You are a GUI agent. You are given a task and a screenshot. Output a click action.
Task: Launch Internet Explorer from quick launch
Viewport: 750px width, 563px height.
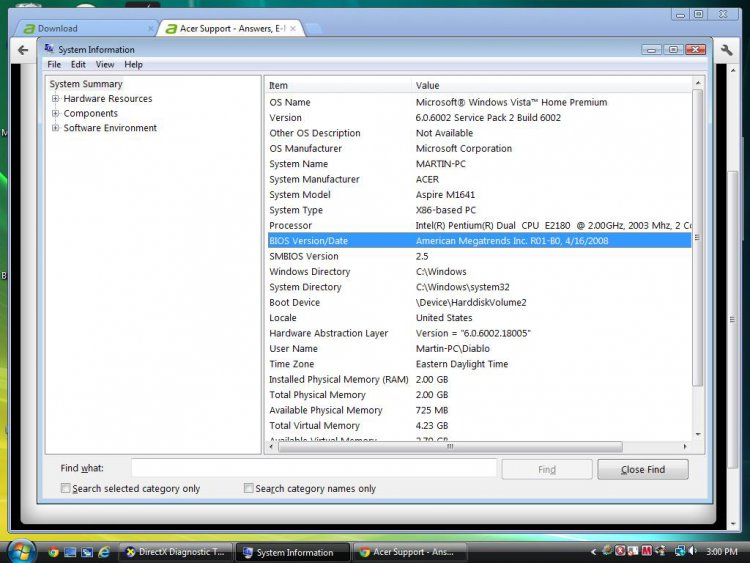coord(104,552)
